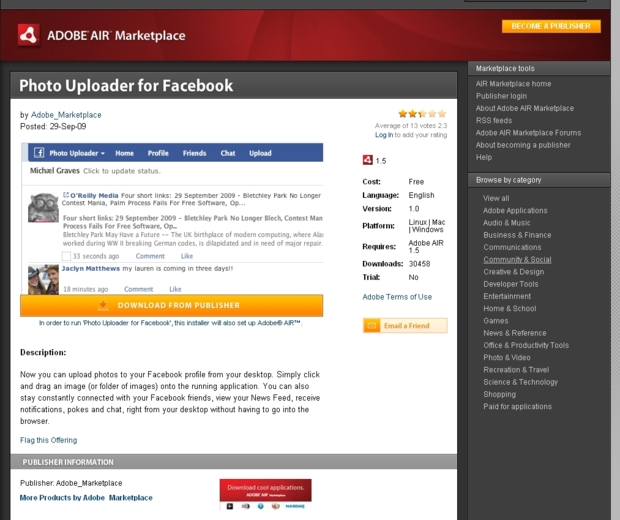Image resolution: width=620 pixels, height=520 pixels.
Task: Browse Paid for applications category
Action: (517, 407)
